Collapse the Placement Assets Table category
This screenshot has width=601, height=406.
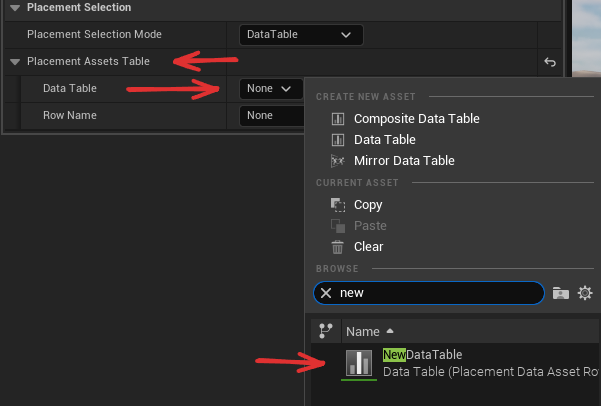coord(14,62)
